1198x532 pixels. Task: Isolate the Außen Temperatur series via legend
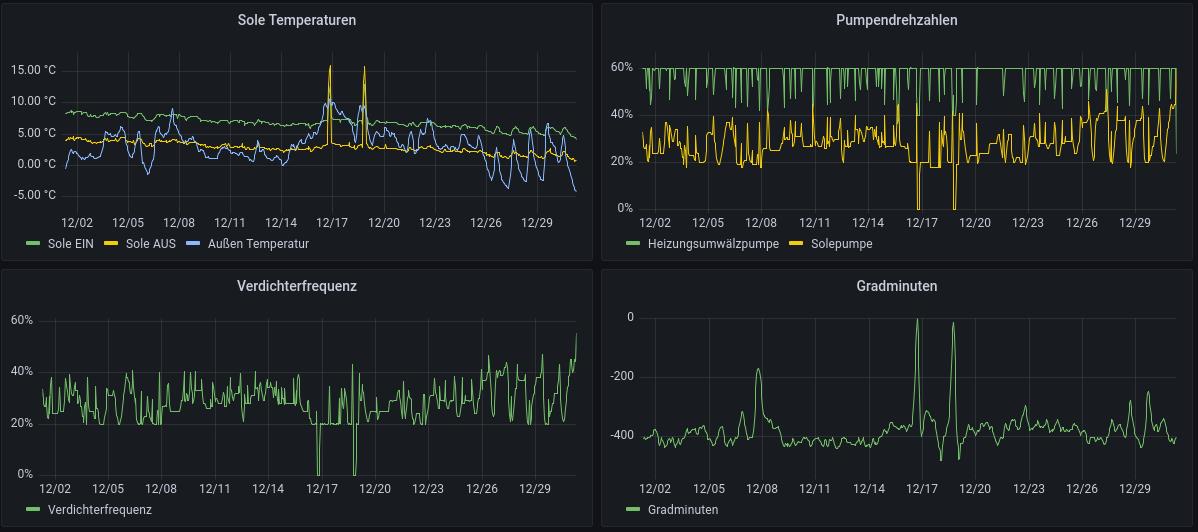coord(259,243)
